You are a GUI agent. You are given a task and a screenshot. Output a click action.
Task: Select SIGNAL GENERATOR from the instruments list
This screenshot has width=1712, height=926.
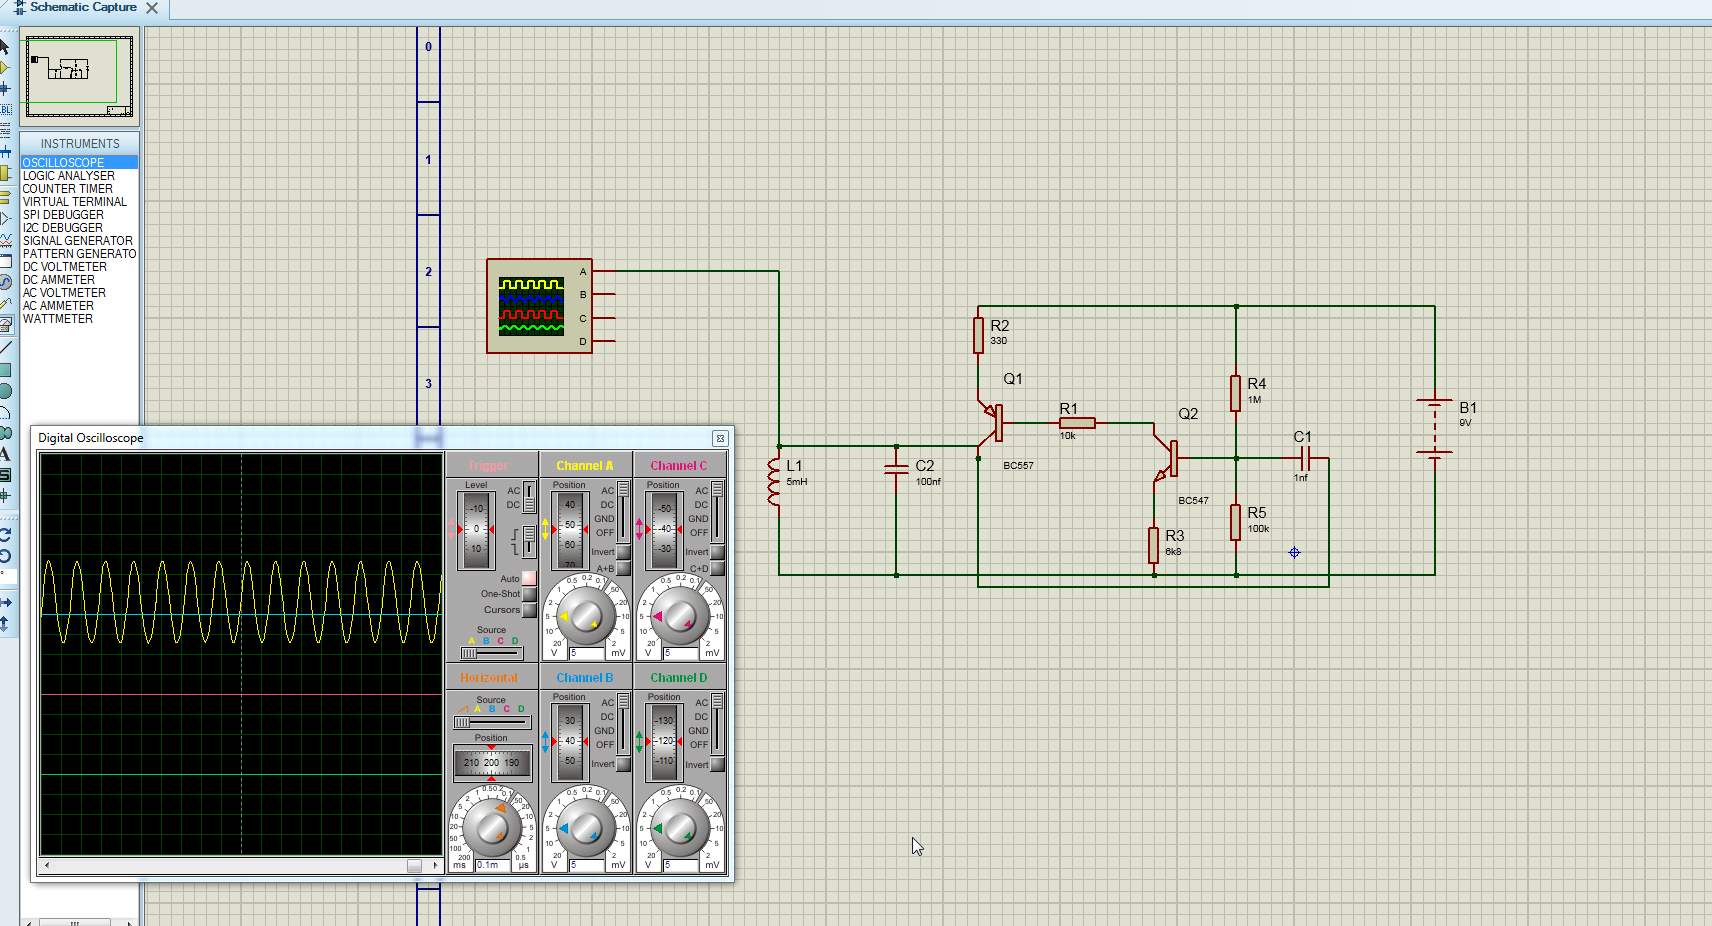coord(77,241)
